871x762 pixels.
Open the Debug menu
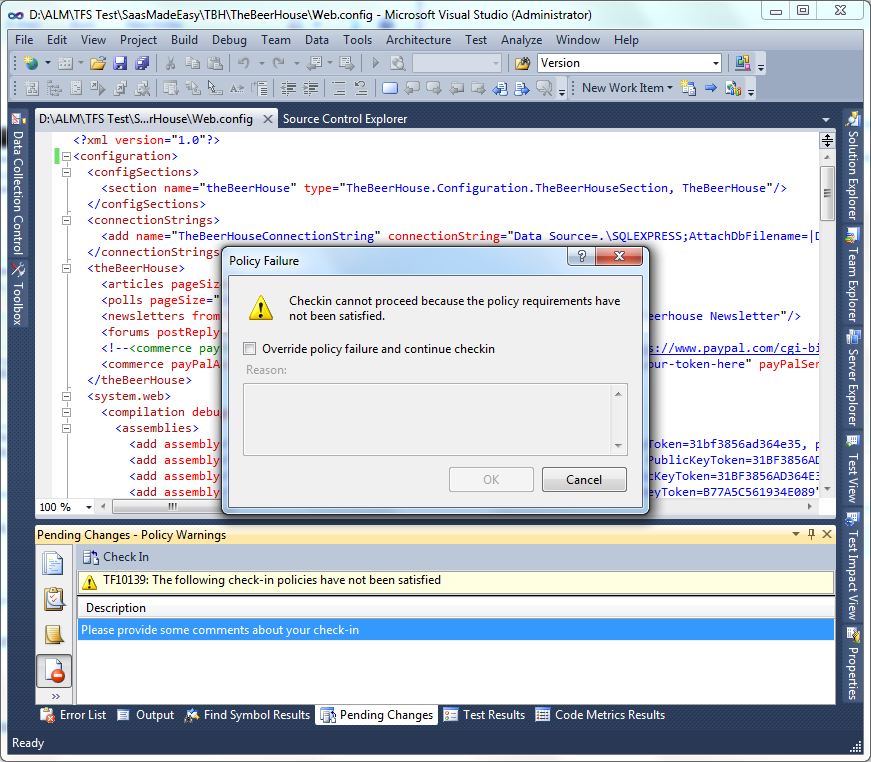(x=229, y=40)
